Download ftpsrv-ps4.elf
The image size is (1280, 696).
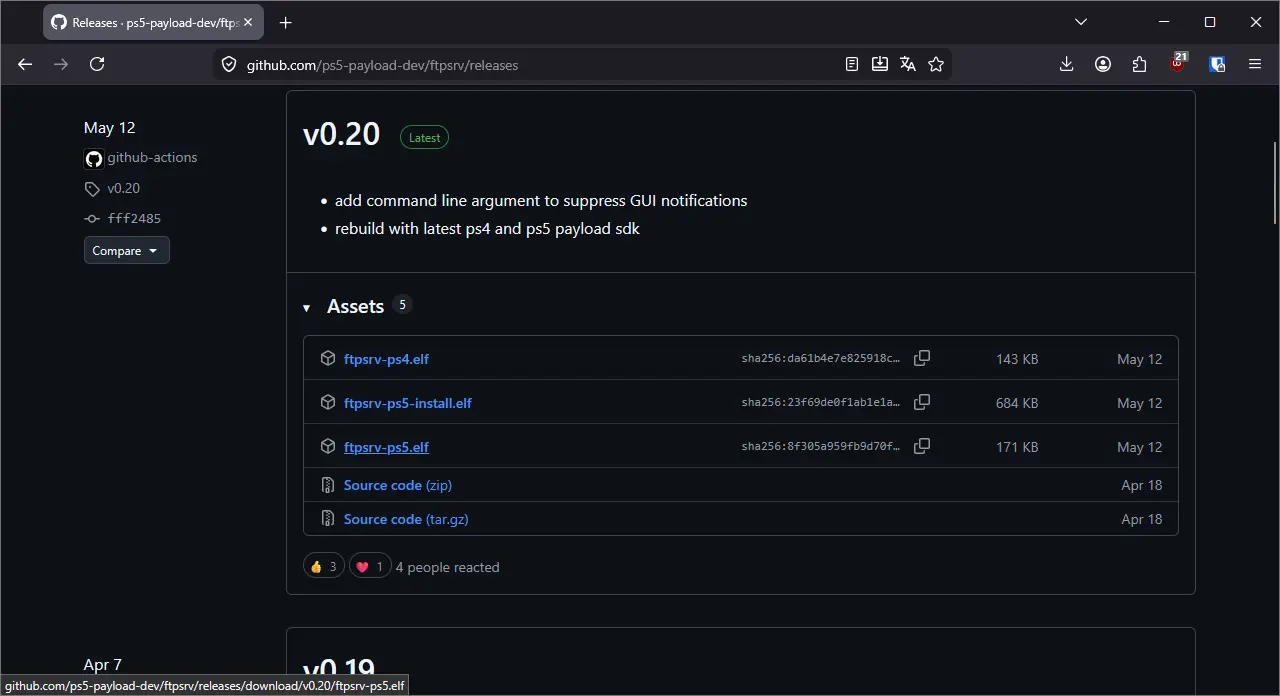(386, 359)
